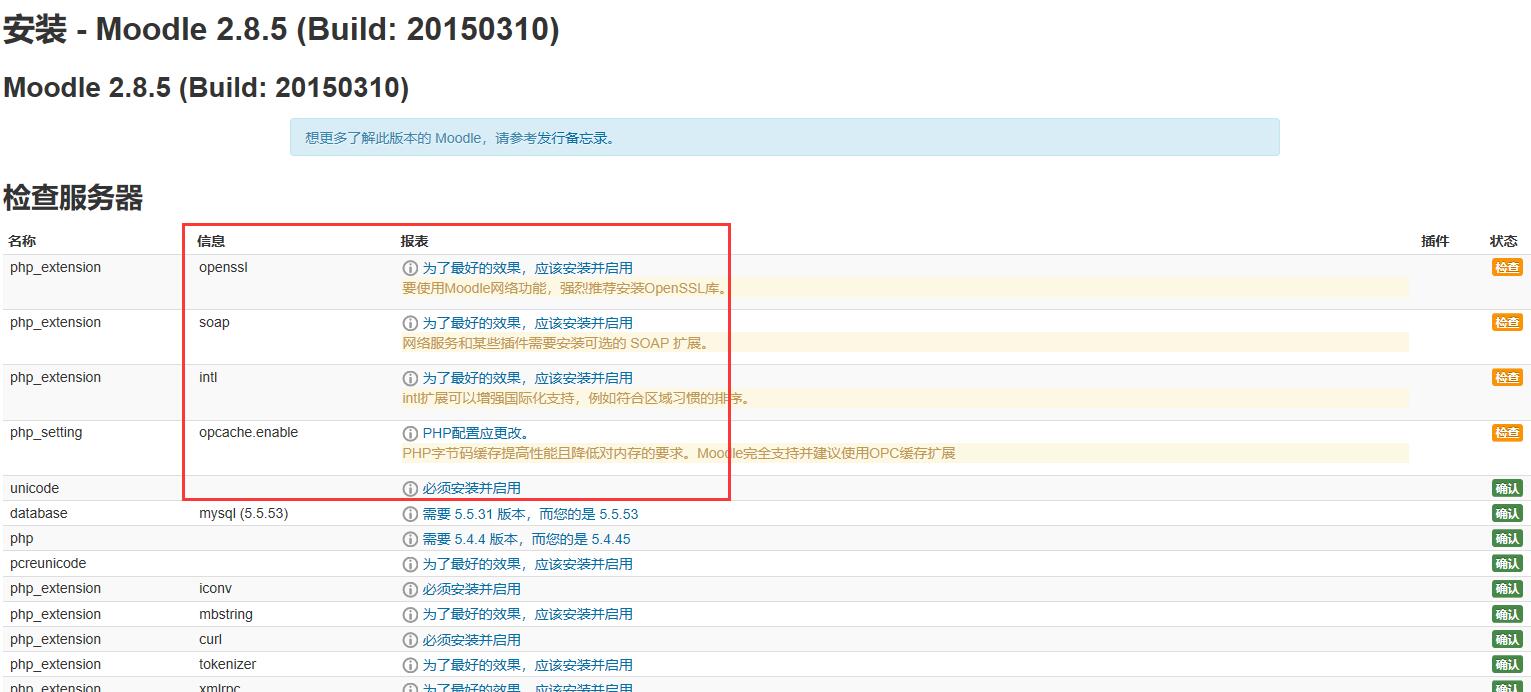Click the info icon in the opcache.enable row
Screen dimensions: 1531x692
click(x=410, y=433)
